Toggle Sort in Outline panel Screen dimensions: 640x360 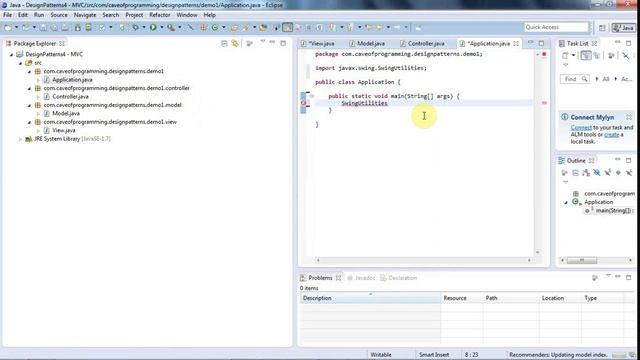[586, 173]
